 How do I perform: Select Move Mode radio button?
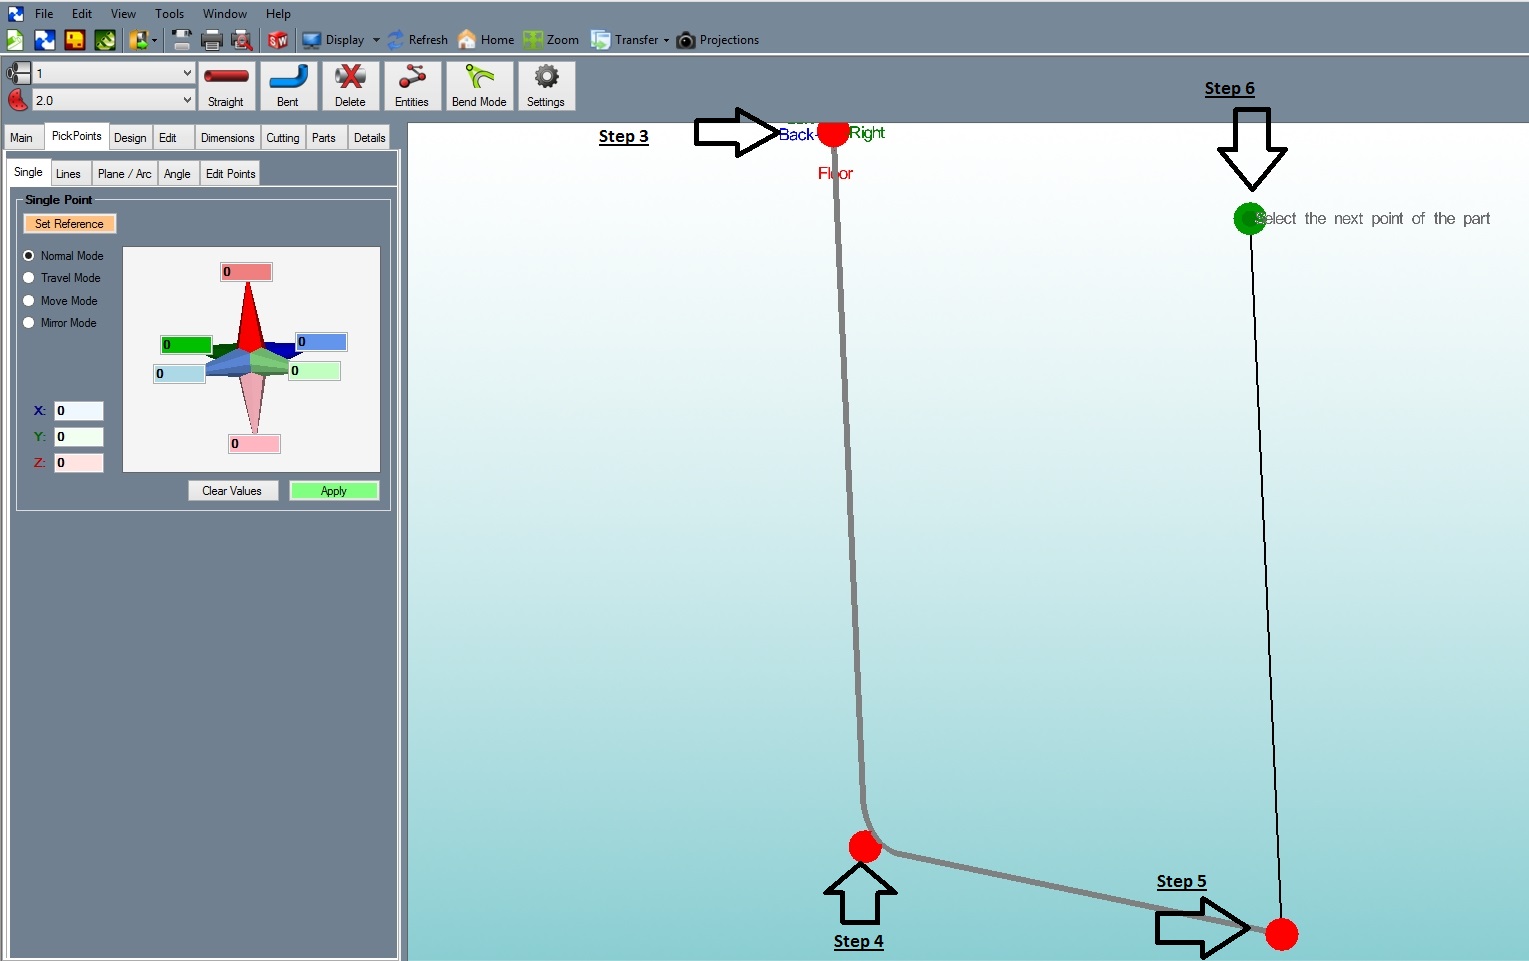click(29, 300)
